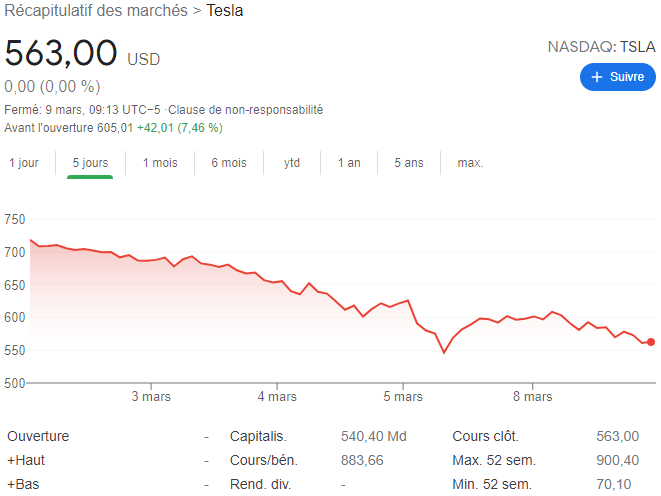
Task: Click the 4 mars axis marker
Action: (277, 397)
